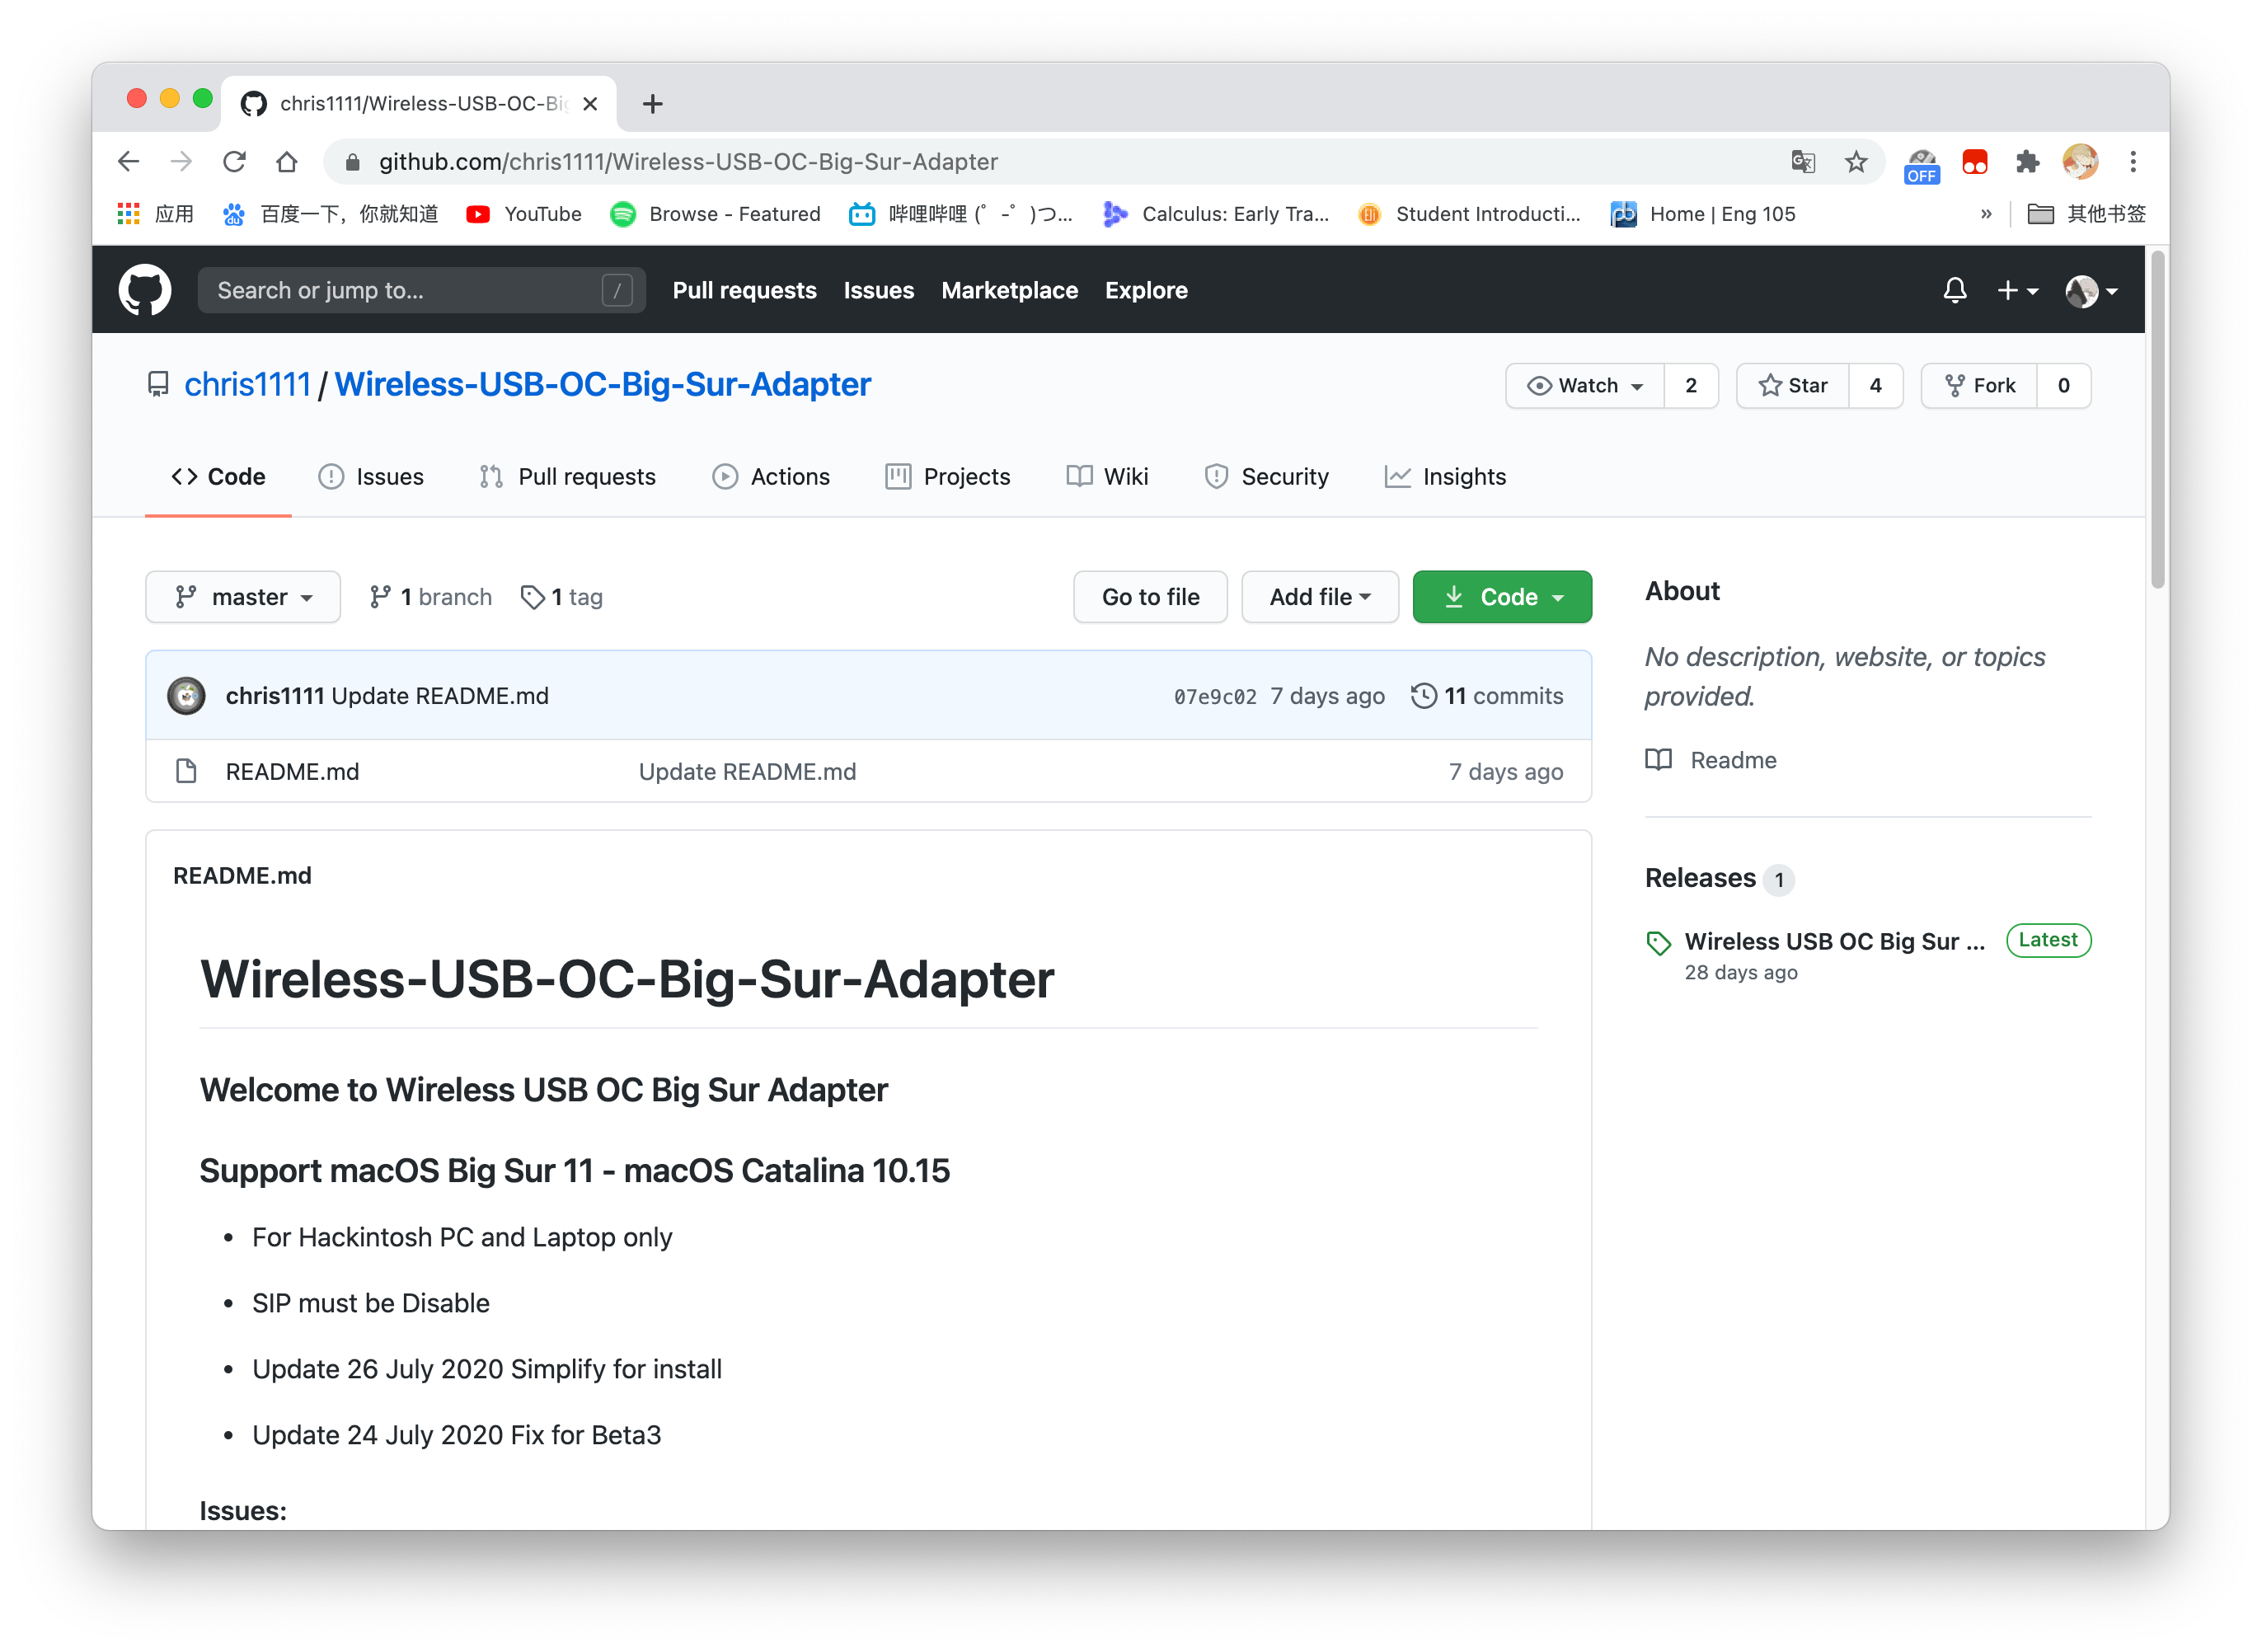Reload the current page

click(234, 162)
